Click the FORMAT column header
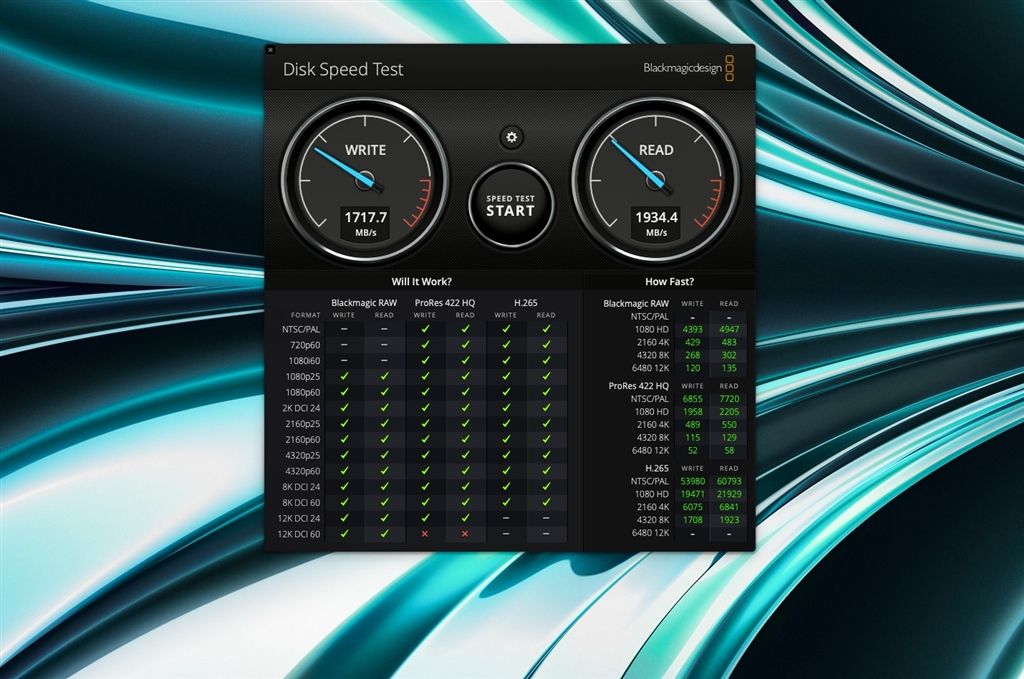Screen dimensions: 1024x679 tap(306, 315)
